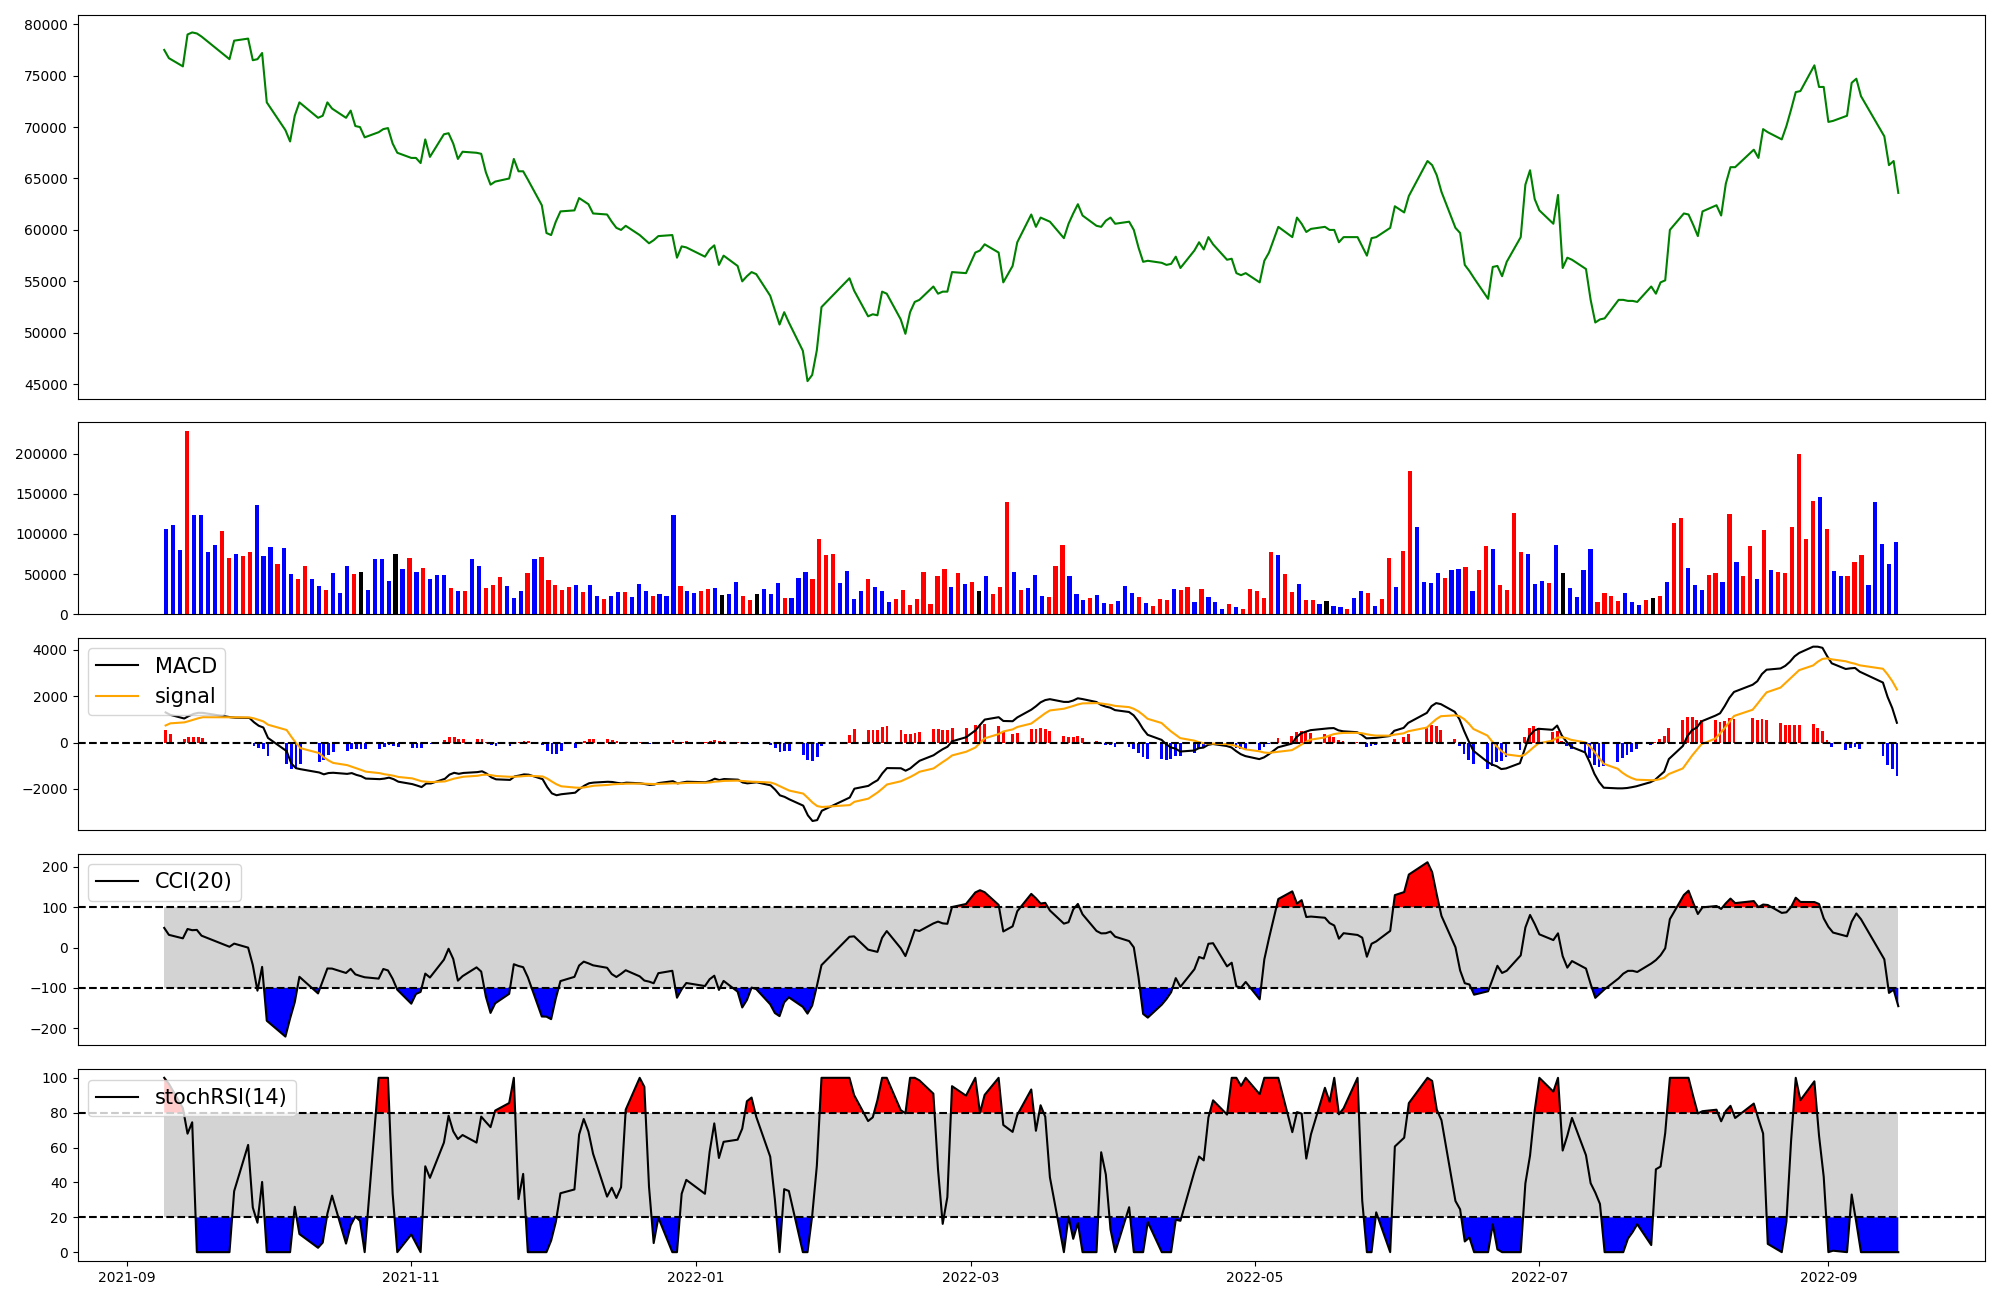2000x1300 pixels.
Task: Click the 2022-01 x-axis date label
Action: [695, 1277]
